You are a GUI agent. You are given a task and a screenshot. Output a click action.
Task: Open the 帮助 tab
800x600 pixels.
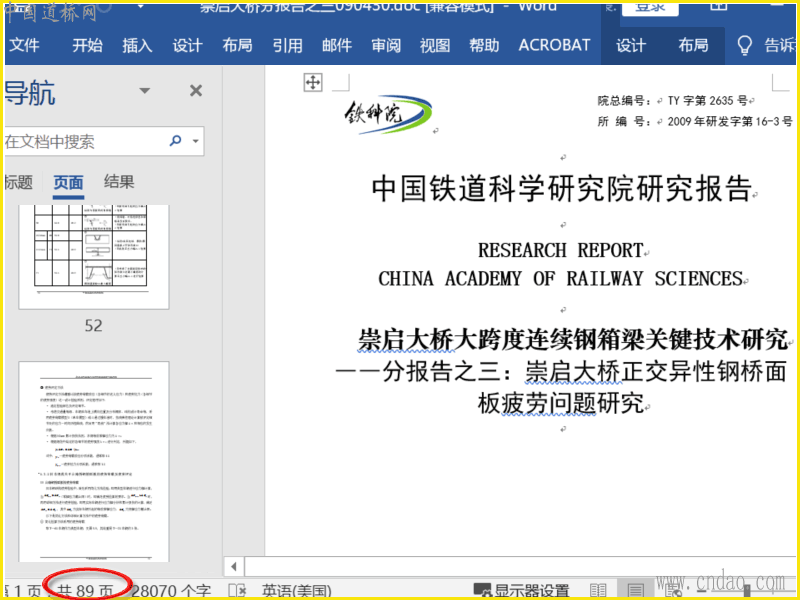(x=484, y=45)
